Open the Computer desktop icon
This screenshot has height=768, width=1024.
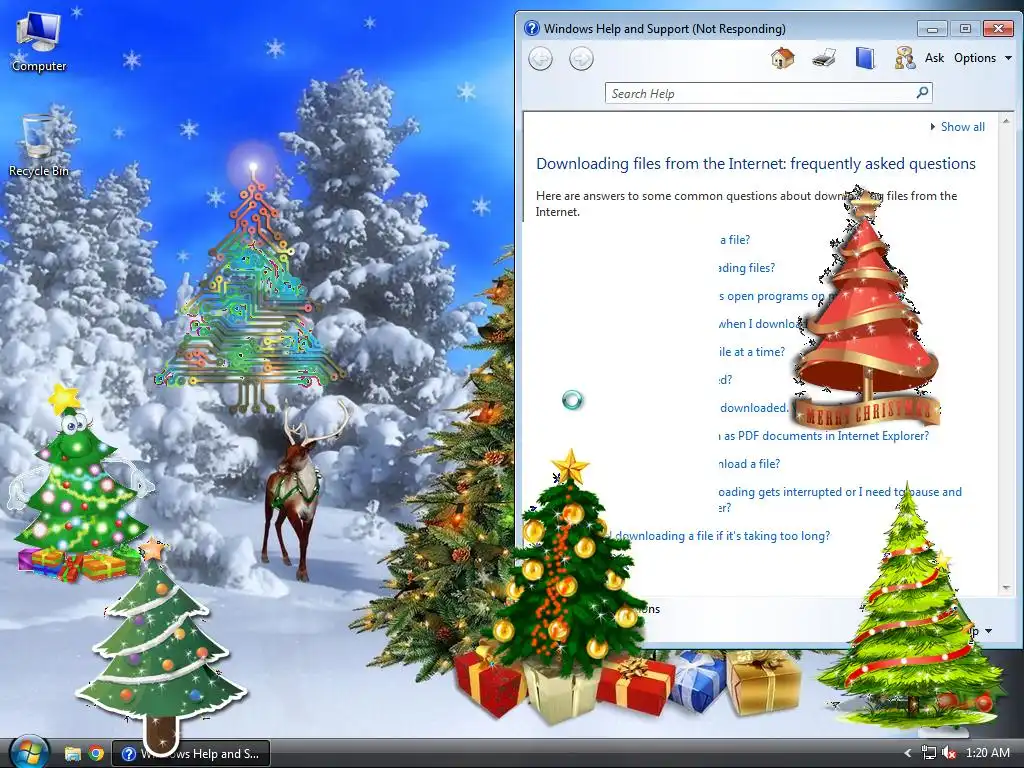pyautogui.click(x=39, y=41)
